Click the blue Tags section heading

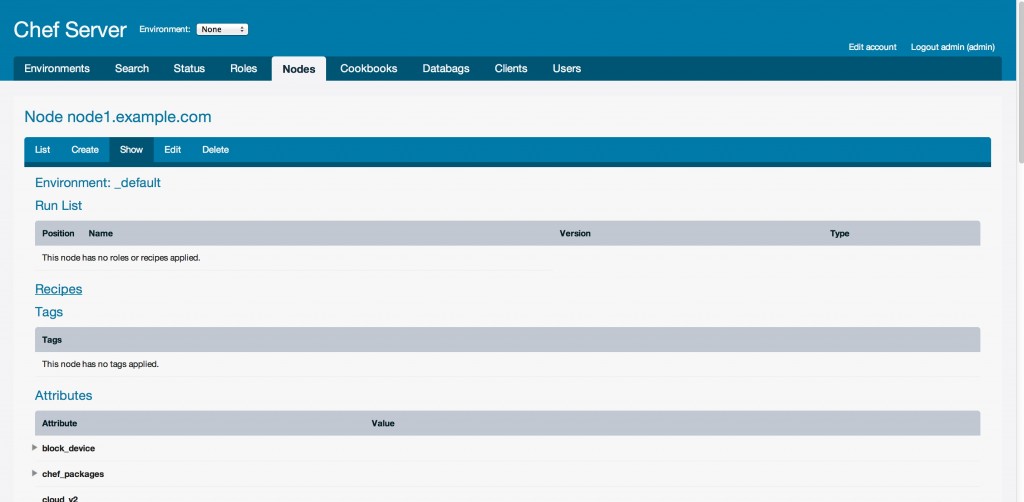pyautogui.click(x=49, y=312)
